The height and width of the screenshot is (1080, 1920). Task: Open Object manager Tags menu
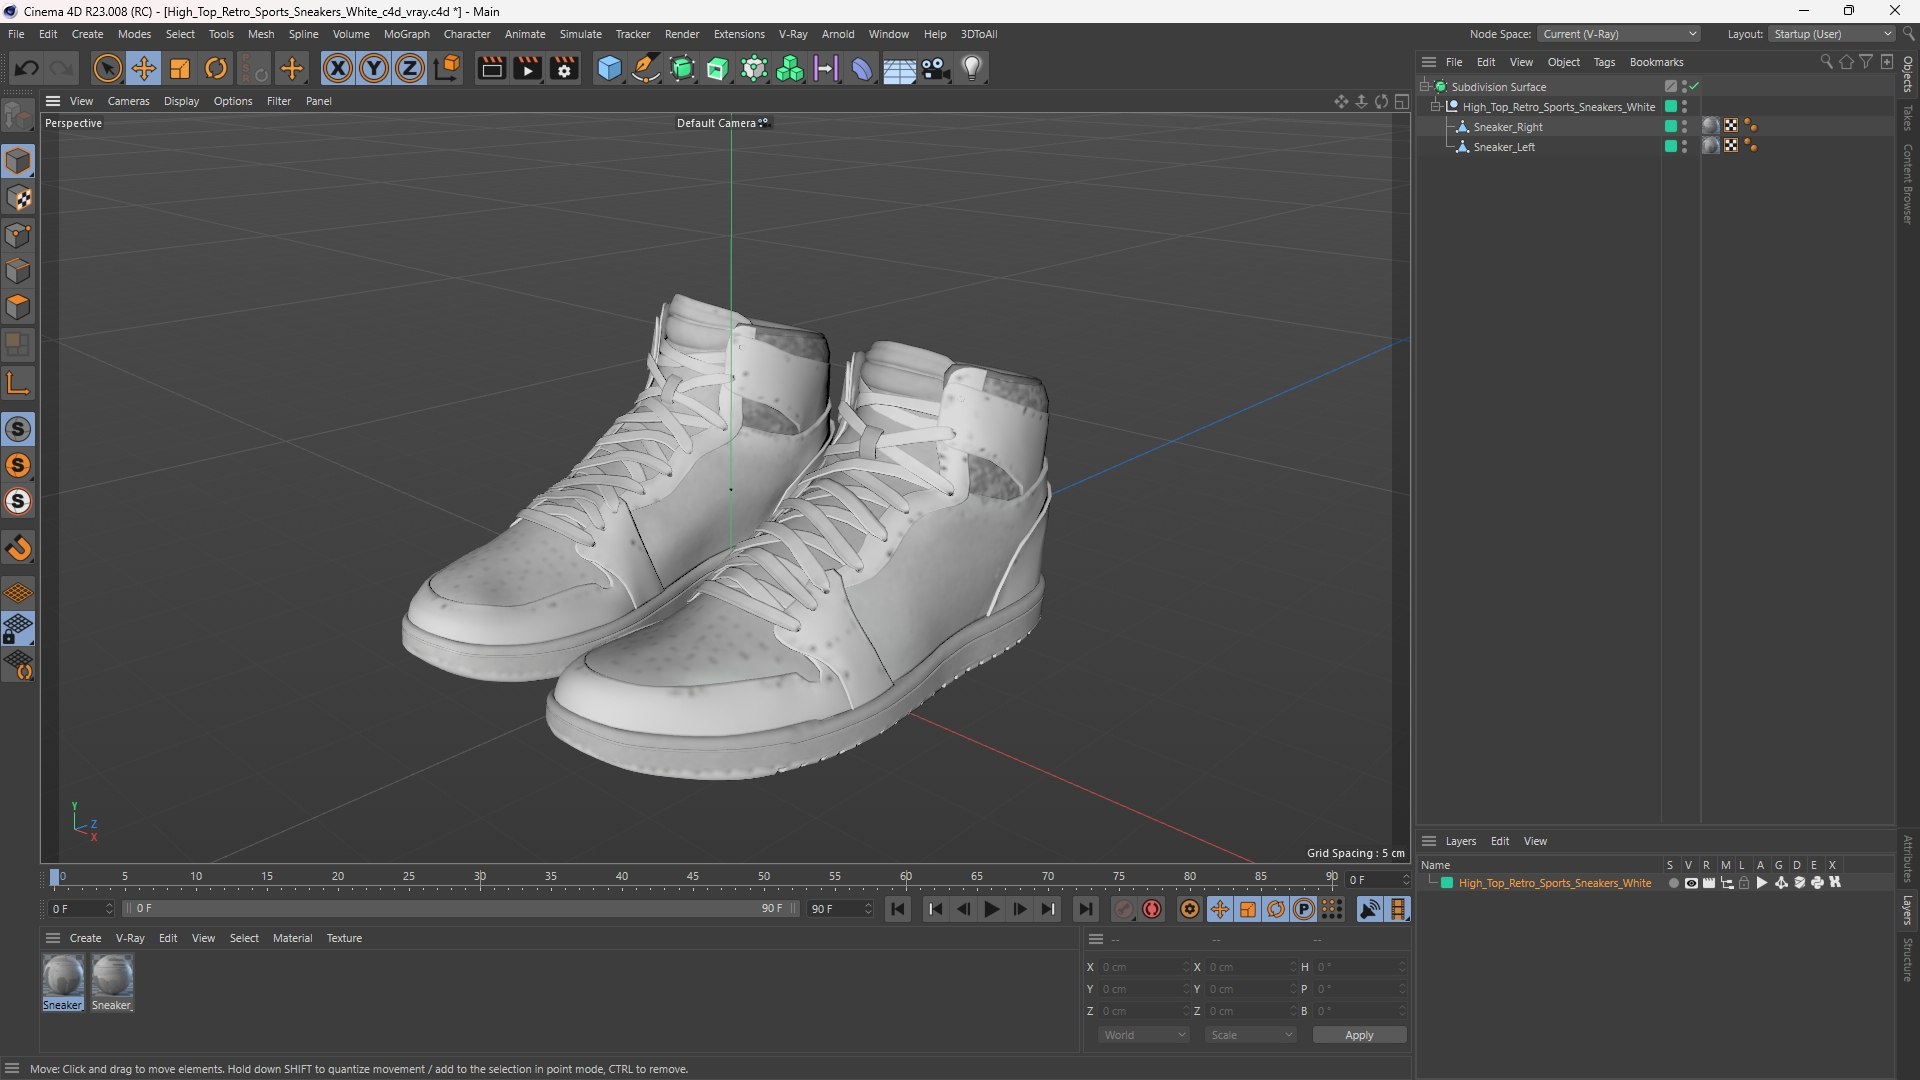1604,62
